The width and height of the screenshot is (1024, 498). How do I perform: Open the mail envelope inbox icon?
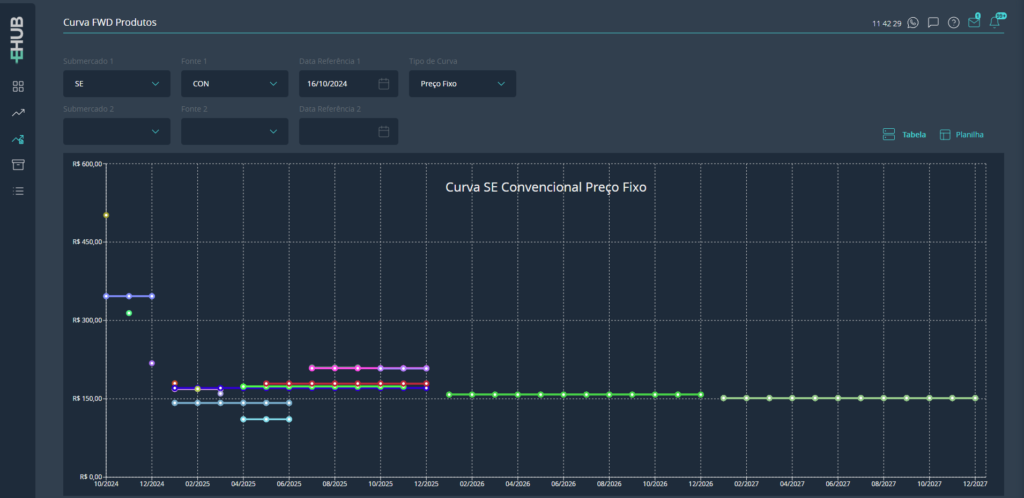tap(974, 22)
